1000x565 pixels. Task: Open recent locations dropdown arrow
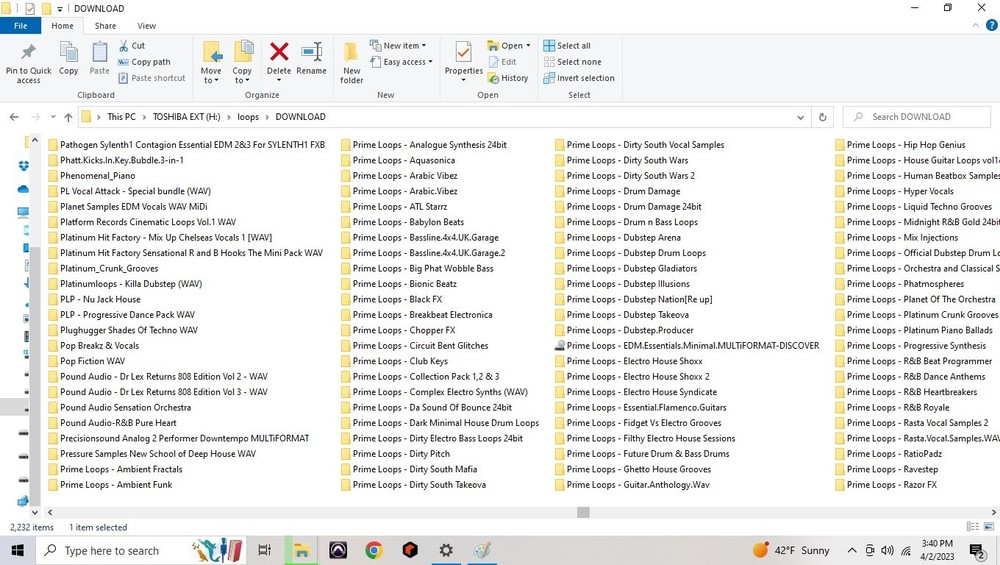pyautogui.click(x=52, y=117)
